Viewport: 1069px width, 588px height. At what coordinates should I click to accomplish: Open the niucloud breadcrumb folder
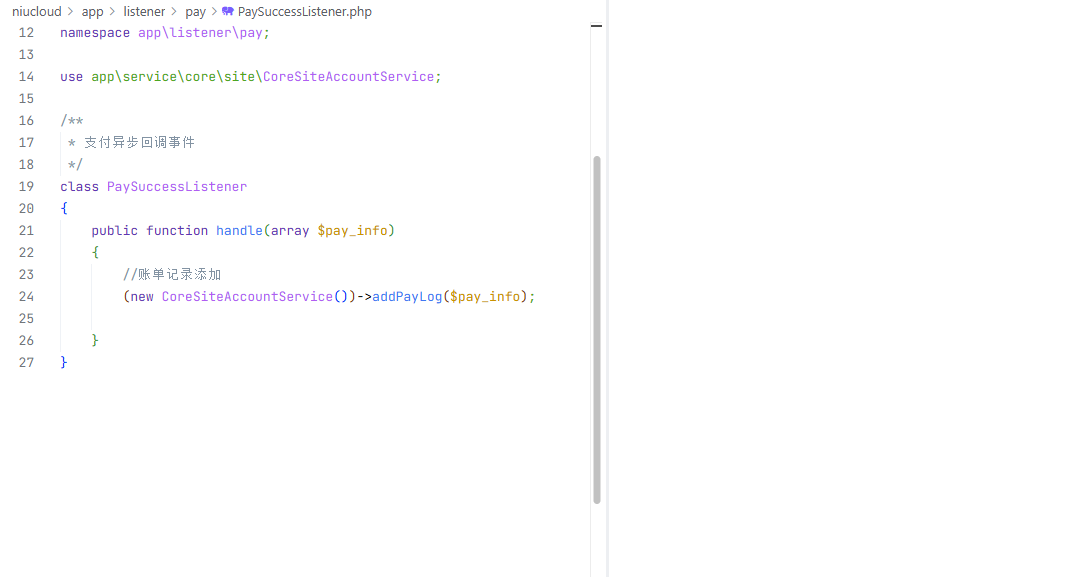(x=36, y=12)
